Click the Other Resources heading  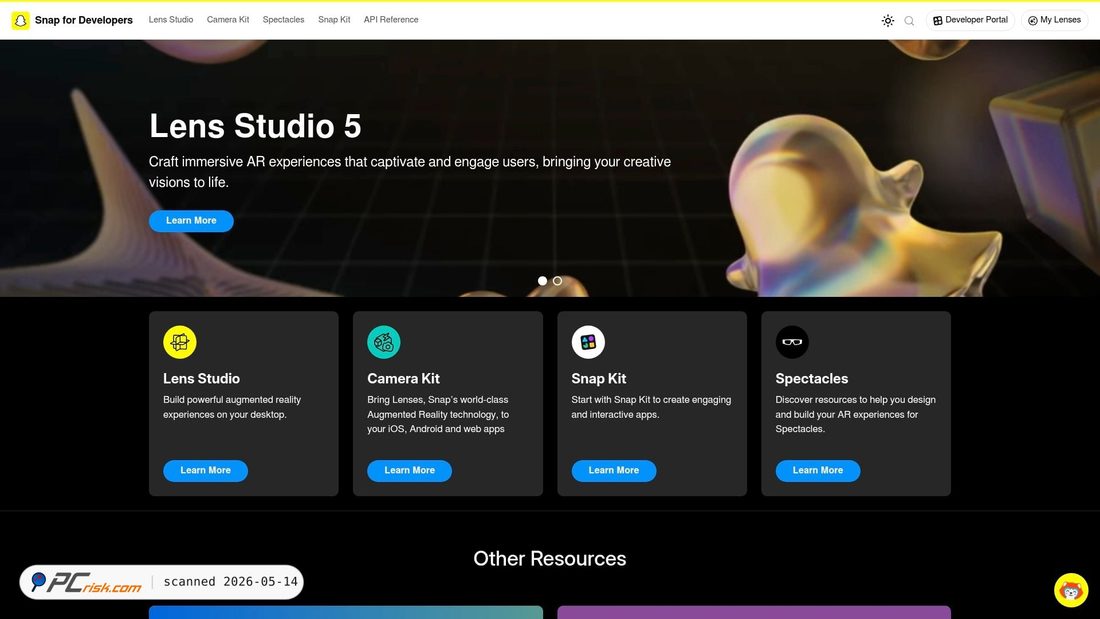tap(550, 559)
